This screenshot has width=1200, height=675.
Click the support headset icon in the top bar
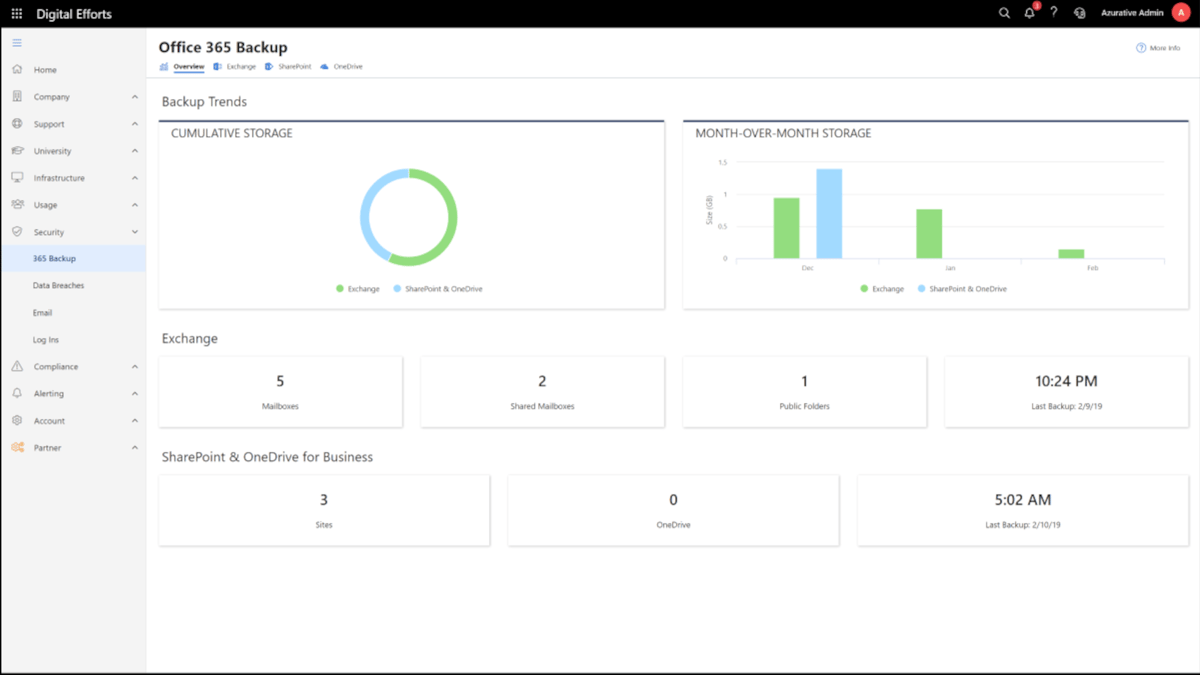(1080, 13)
